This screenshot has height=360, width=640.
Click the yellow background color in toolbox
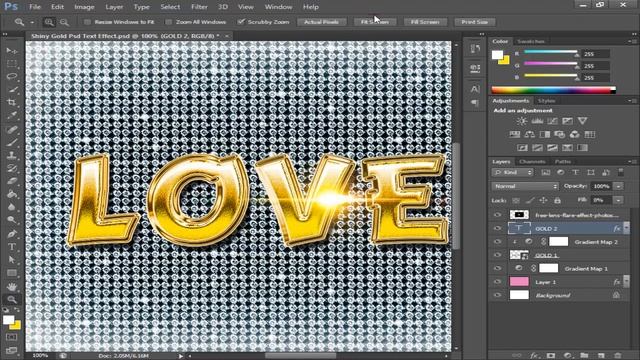[x=16, y=325]
